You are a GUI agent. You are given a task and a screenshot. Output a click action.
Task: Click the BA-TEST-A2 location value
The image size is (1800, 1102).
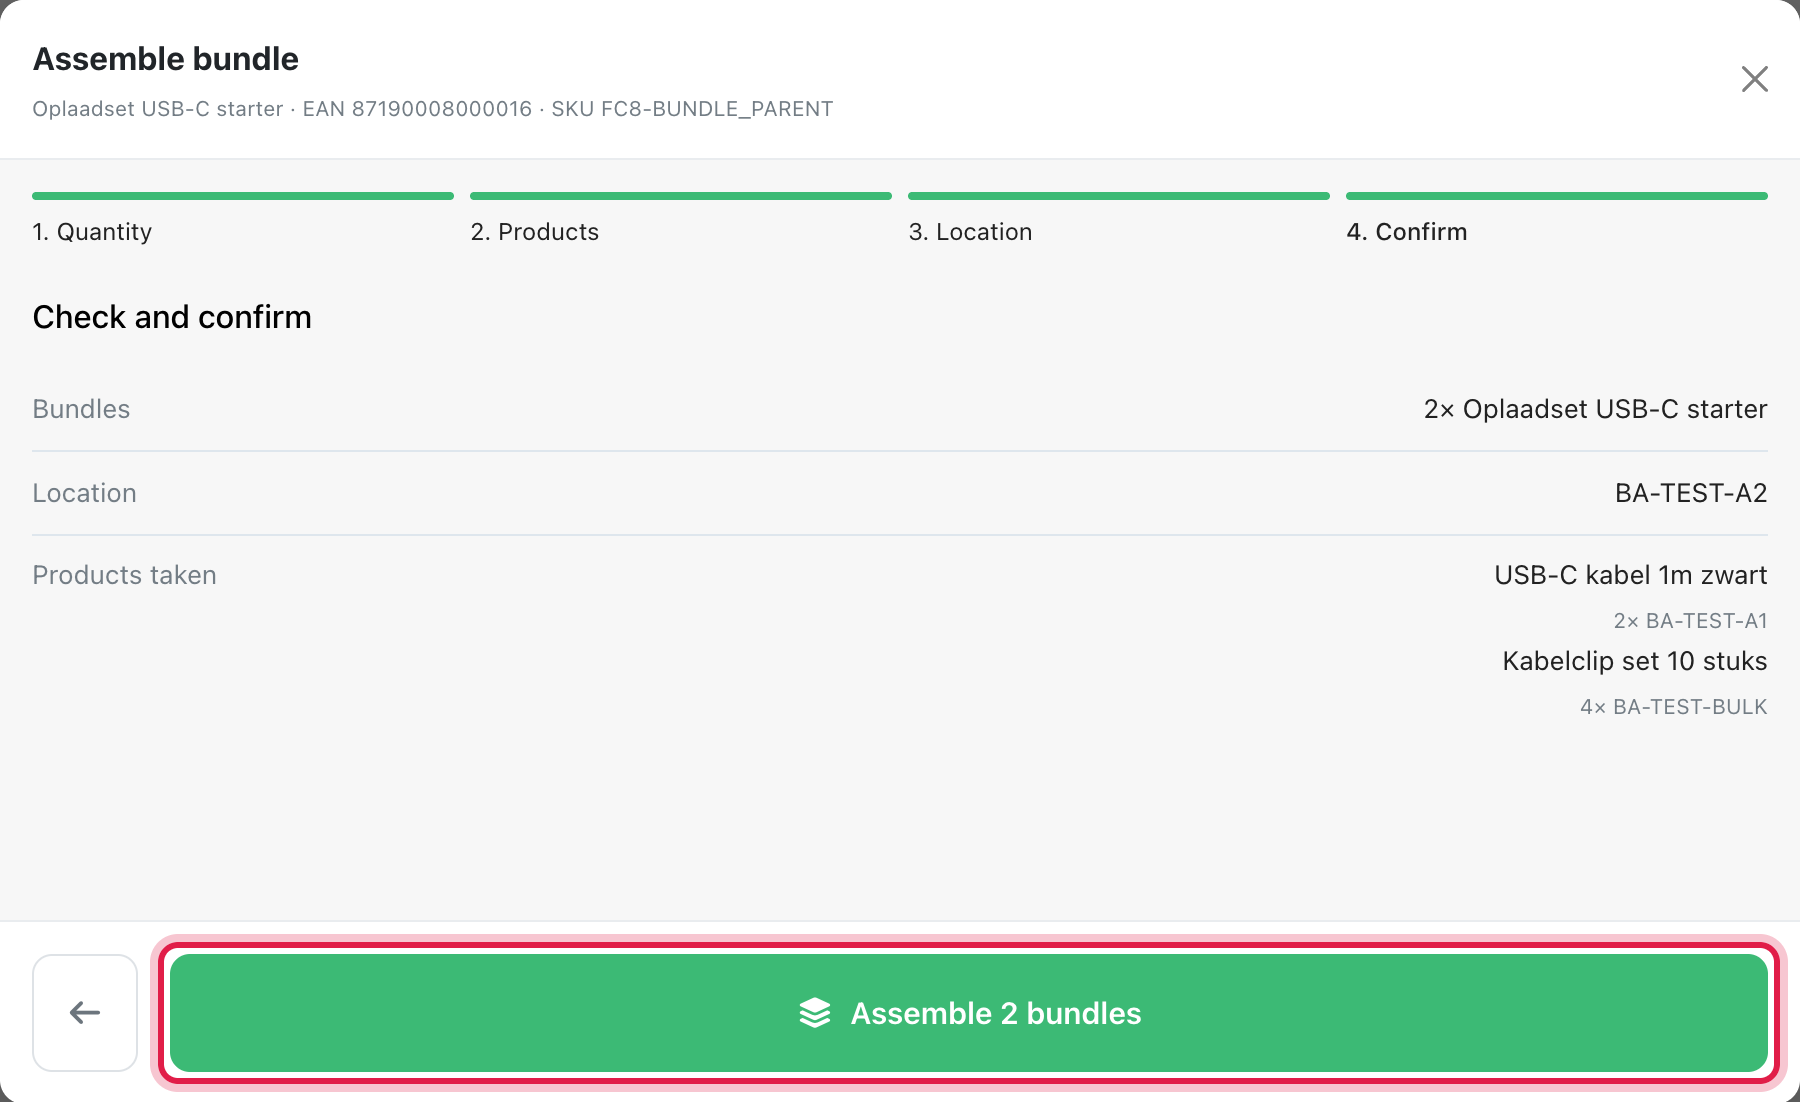(1691, 493)
